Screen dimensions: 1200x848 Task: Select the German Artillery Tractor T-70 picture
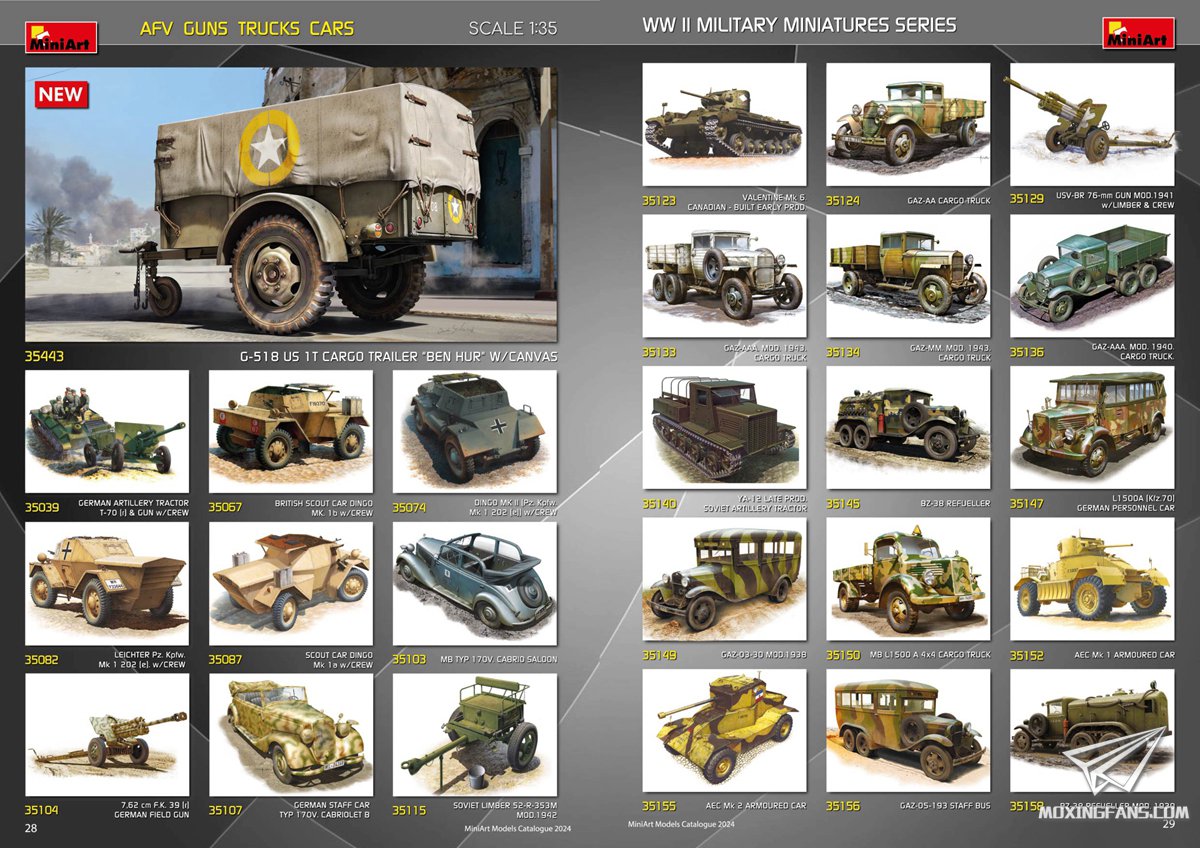click(x=107, y=432)
